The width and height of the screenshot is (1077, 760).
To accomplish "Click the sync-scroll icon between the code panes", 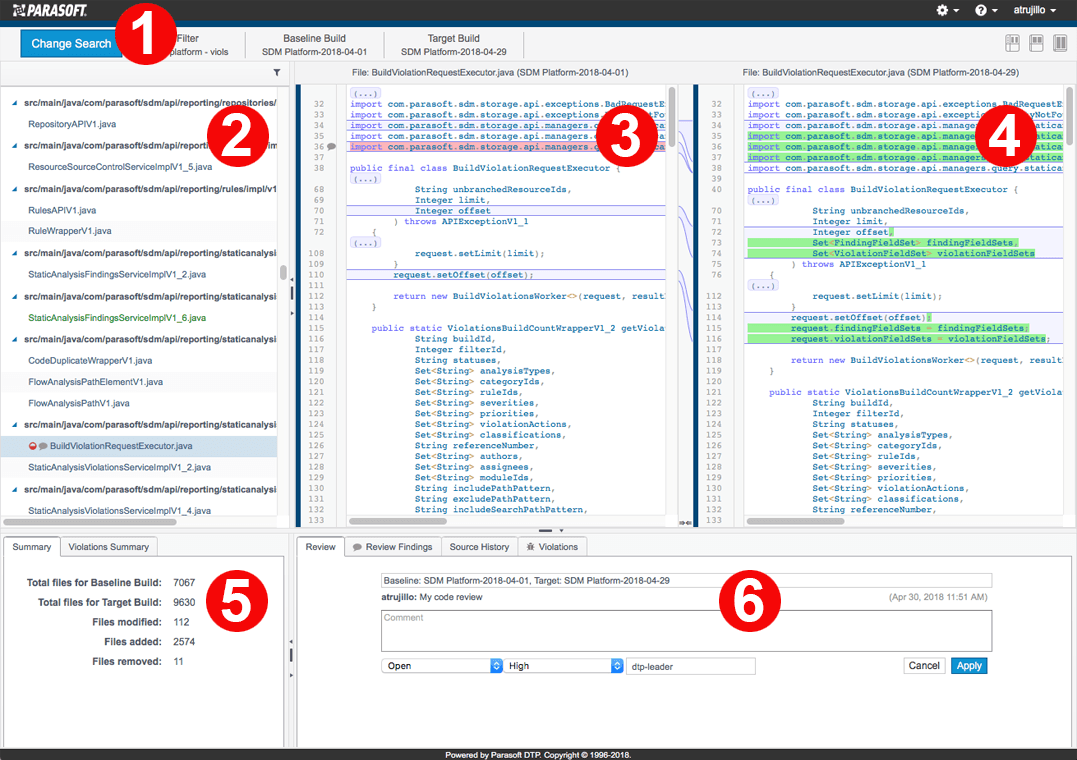I will 685,523.
